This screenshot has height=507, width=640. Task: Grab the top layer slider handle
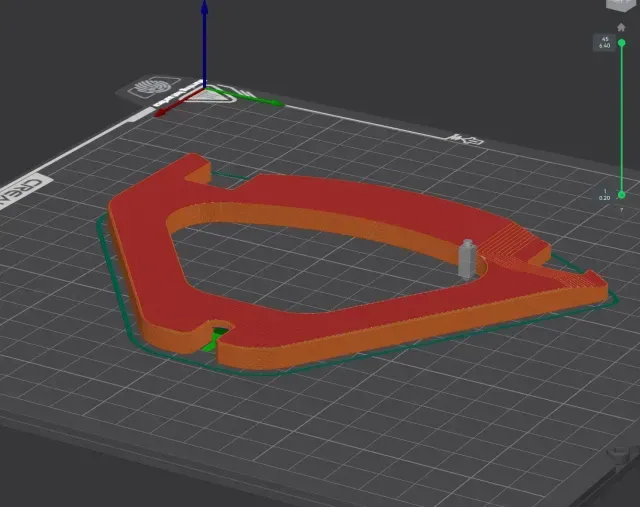(x=622, y=43)
